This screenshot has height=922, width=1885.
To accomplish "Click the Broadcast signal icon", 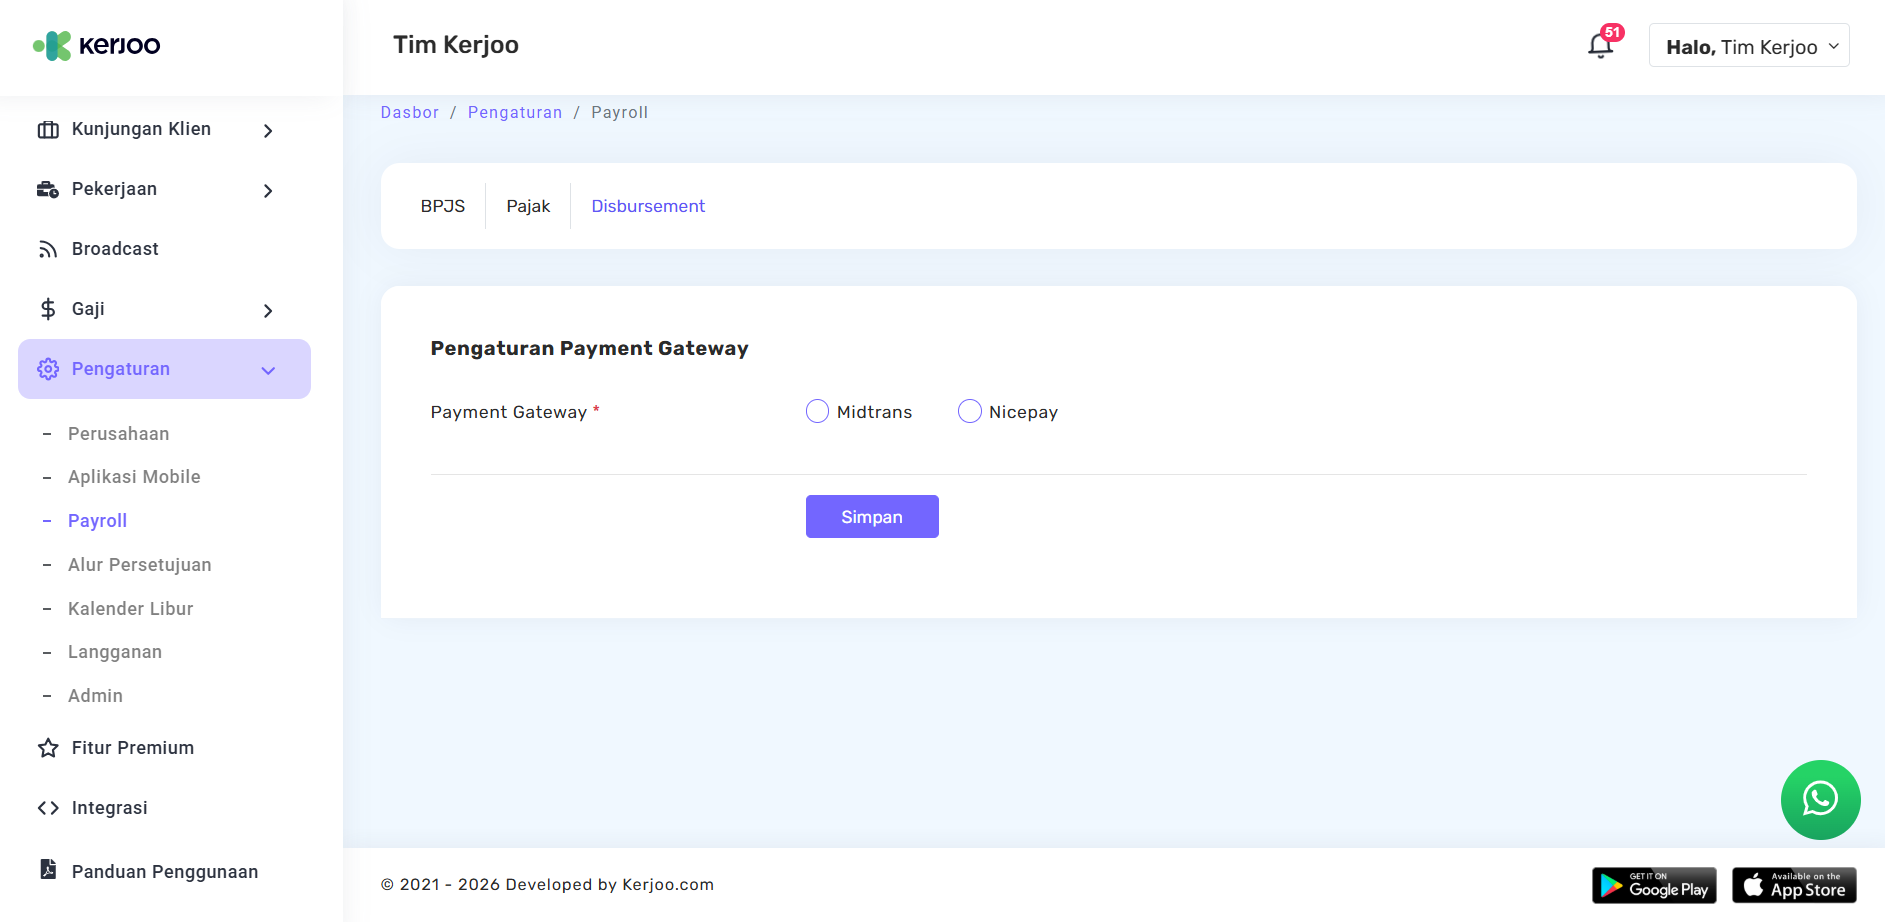I will point(48,249).
